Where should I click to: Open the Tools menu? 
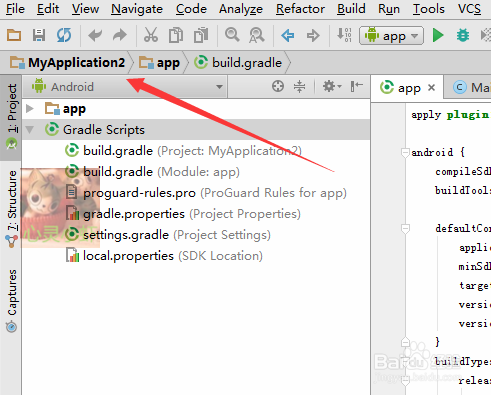[429, 9]
